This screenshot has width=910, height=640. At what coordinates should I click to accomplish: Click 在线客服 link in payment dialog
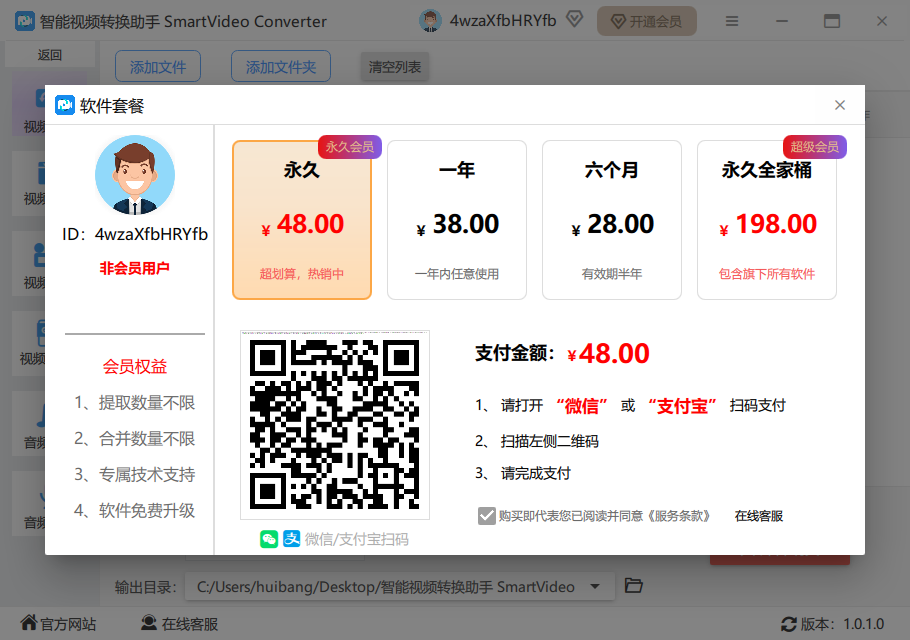pyautogui.click(x=759, y=516)
